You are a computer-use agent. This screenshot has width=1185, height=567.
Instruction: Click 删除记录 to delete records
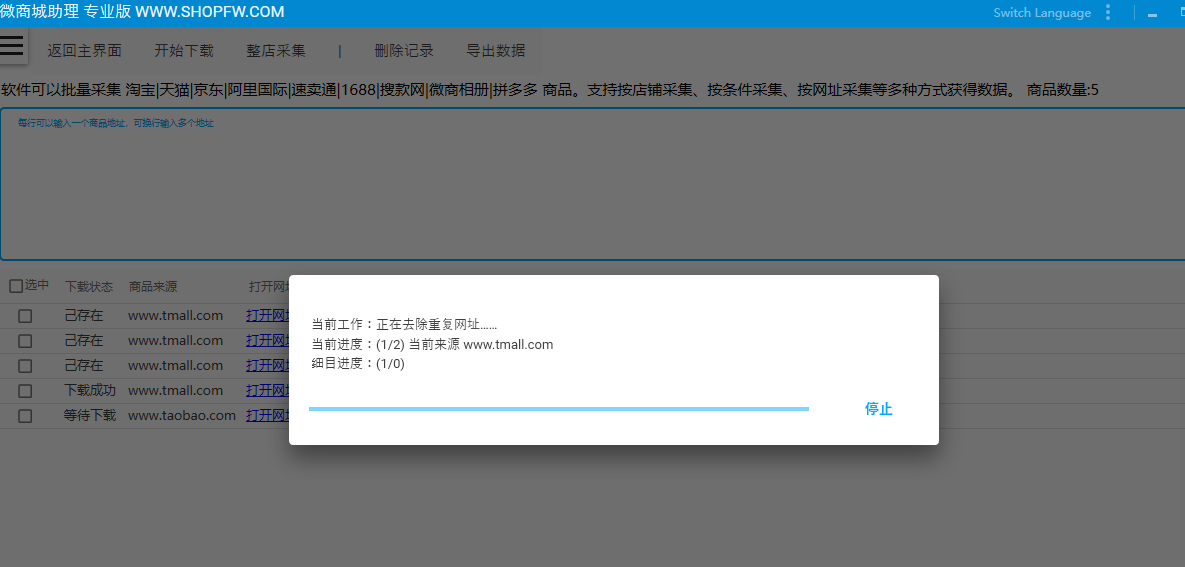pyautogui.click(x=404, y=51)
